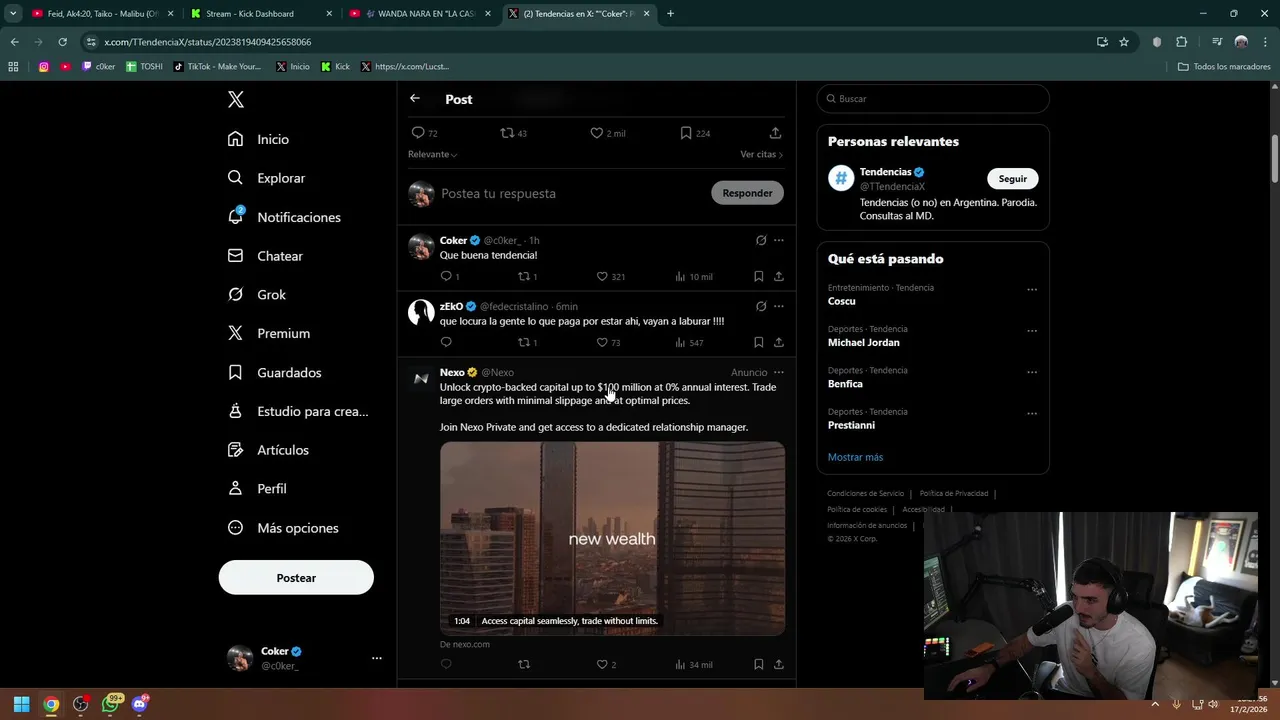The height and width of the screenshot is (720, 1280).
Task: Open Ver citas link
Action: click(761, 154)
